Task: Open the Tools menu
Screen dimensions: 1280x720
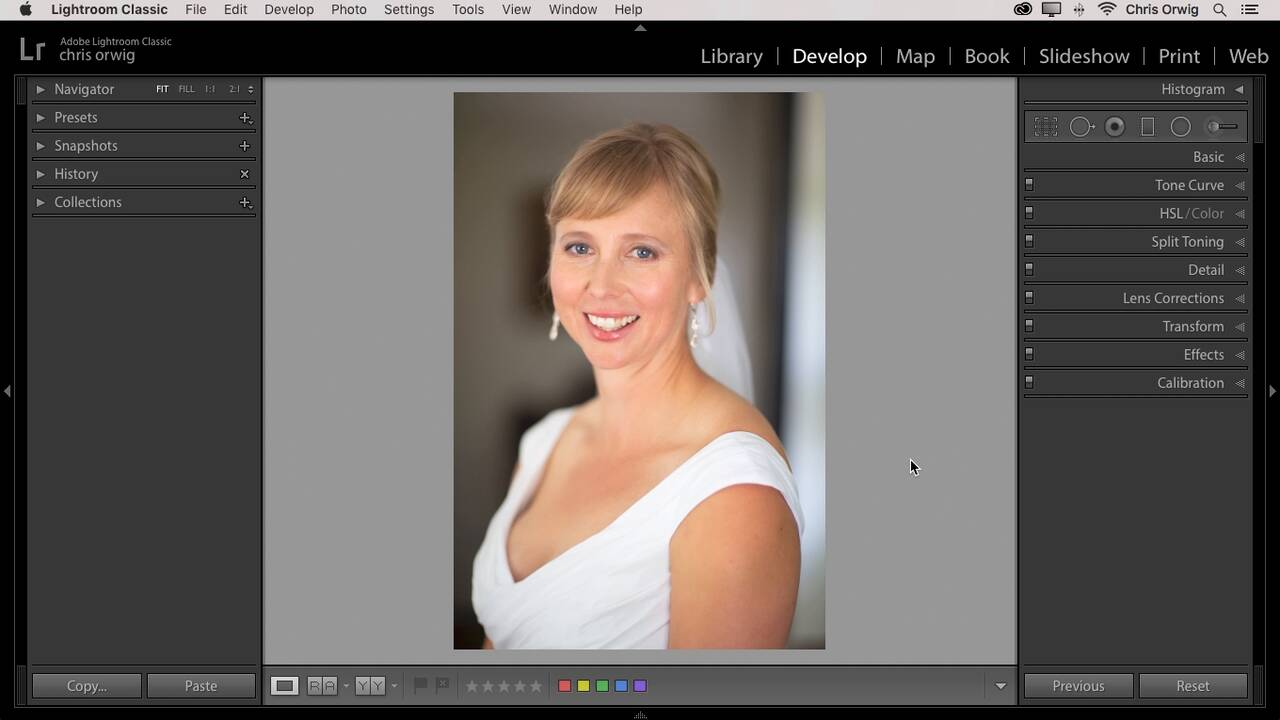Action: 468,9
